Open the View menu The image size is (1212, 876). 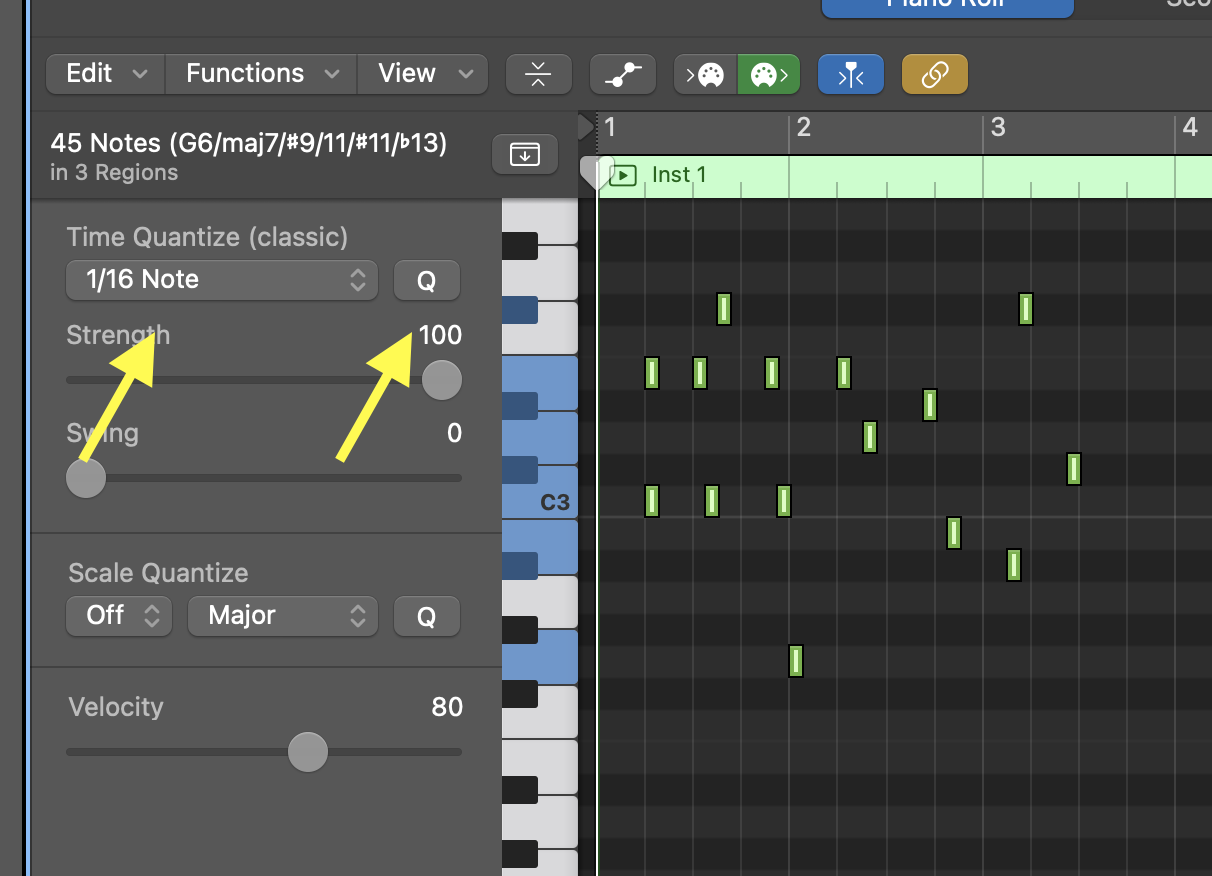tap(423, 74)
